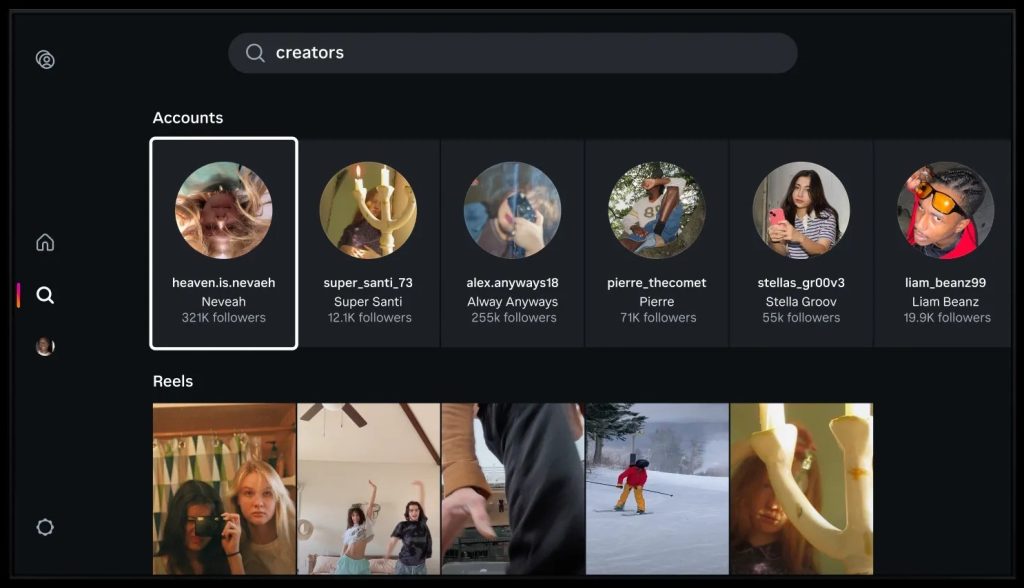Open your profile avatar in the sidebar

tap(45, 347)
